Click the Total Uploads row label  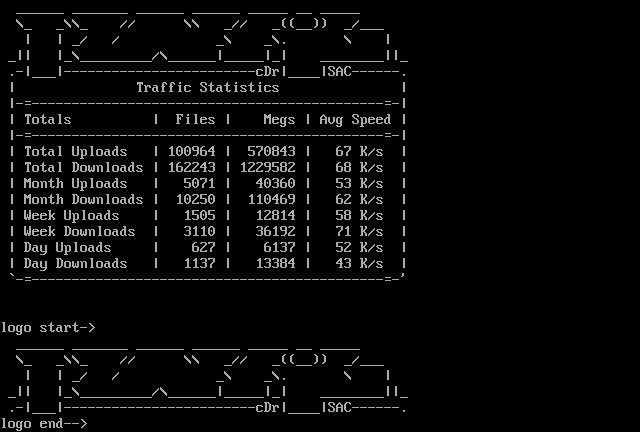point(76,152)
